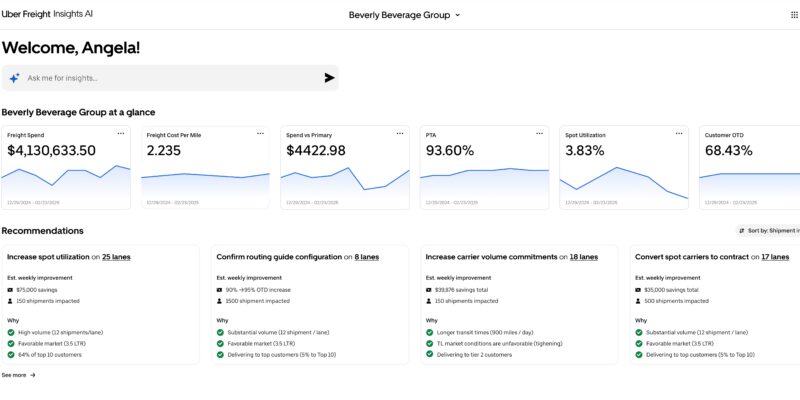This screenshot has width=800, height=400.
Task: Focus the Ask me for insights field
Action: tap(170, 78)
